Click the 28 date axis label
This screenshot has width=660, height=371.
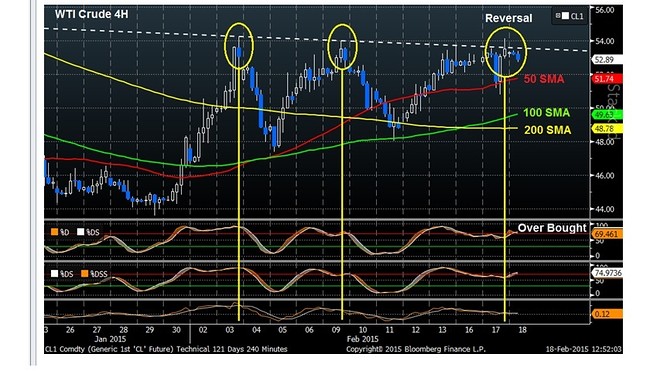click(123, 330)
